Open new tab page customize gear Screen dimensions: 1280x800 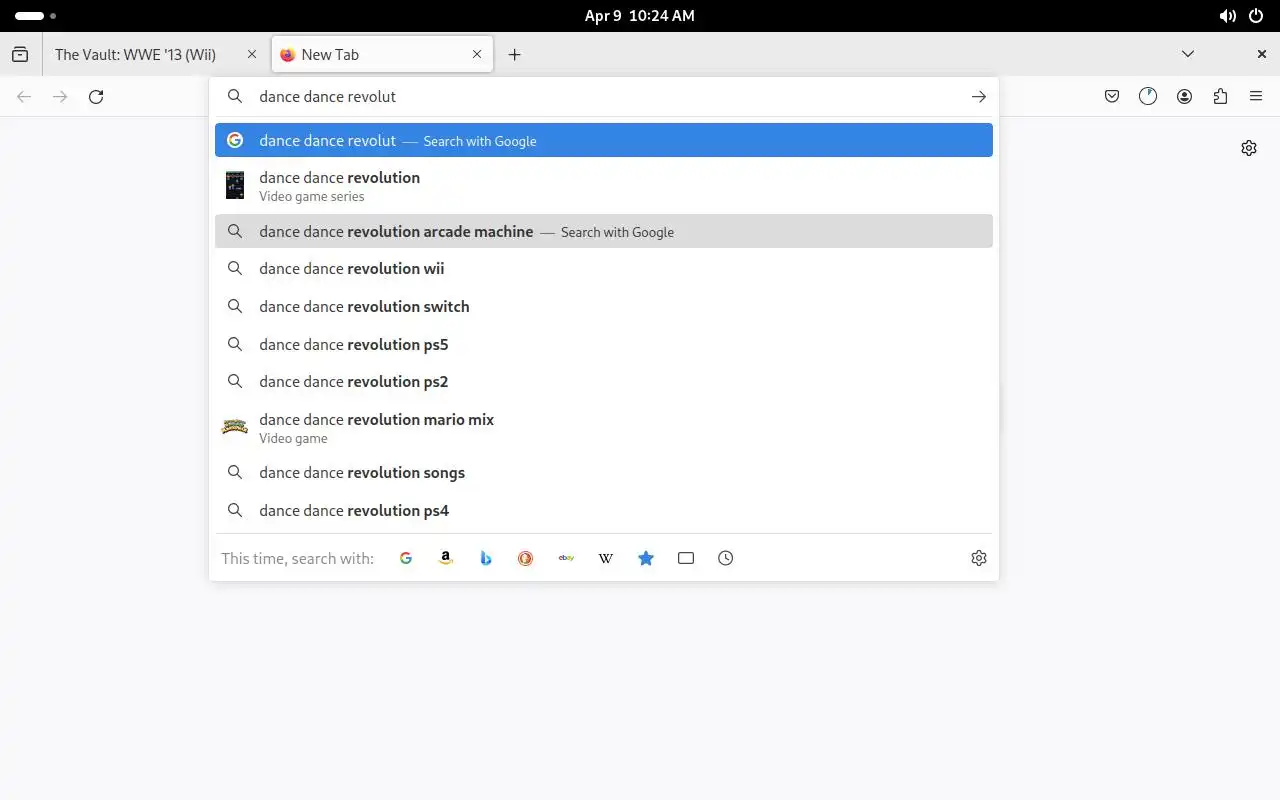(1249, 148)
